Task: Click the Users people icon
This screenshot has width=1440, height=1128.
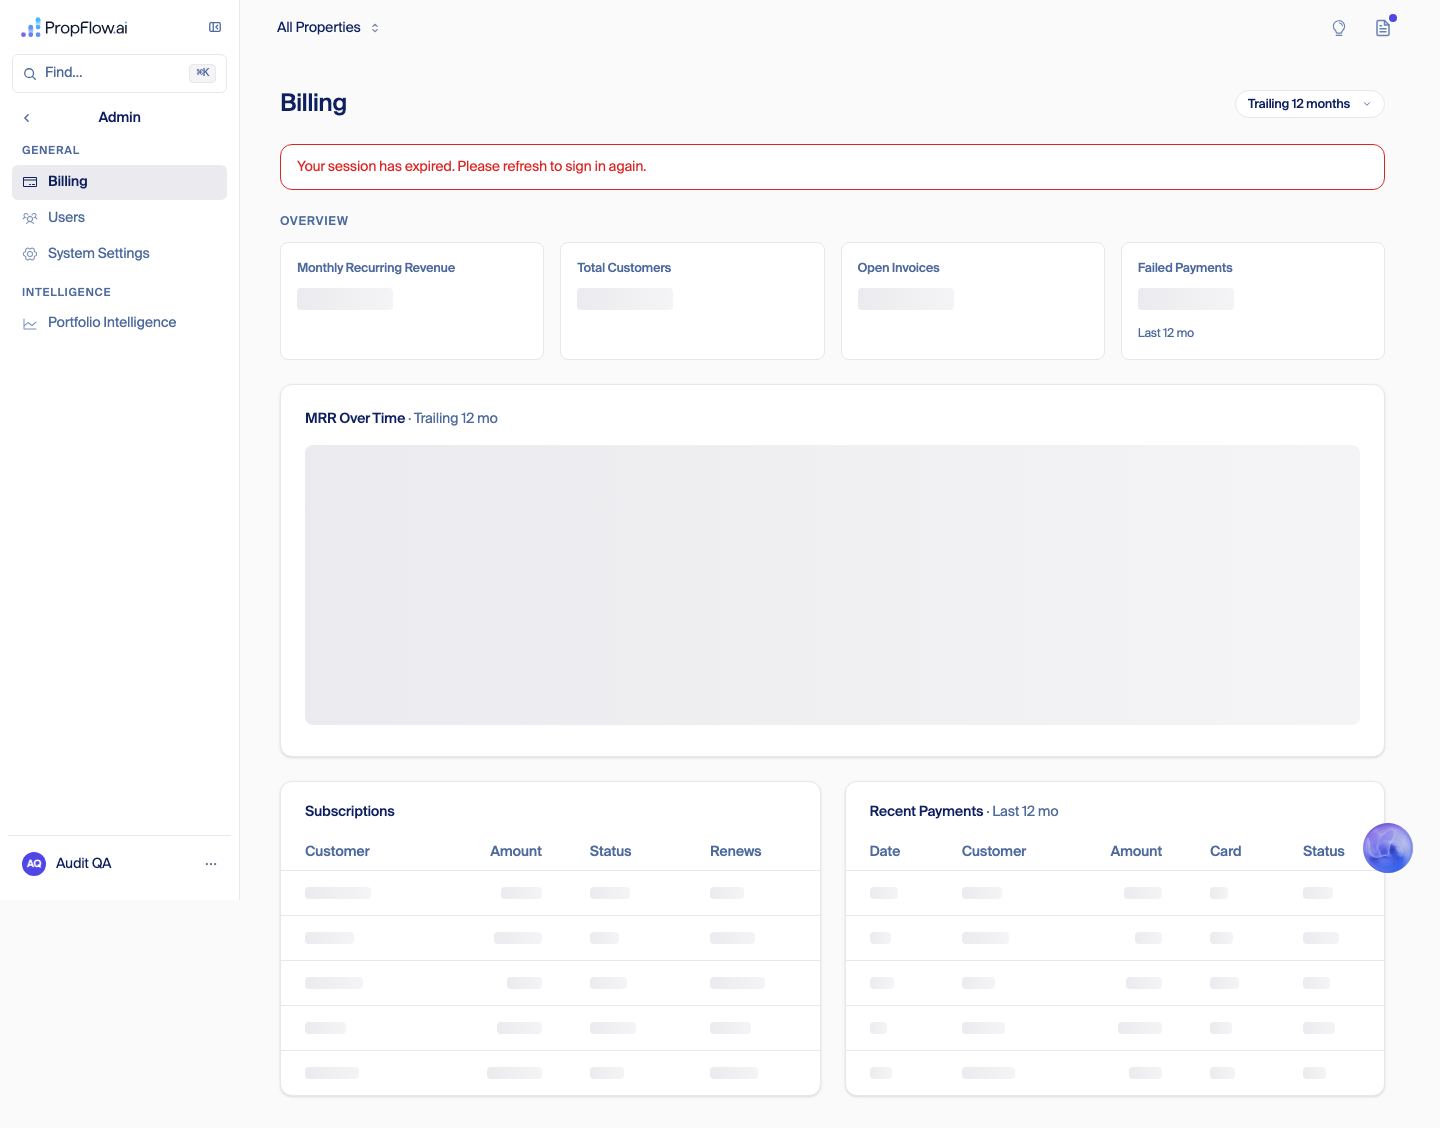Action: [x=30, y=218]
